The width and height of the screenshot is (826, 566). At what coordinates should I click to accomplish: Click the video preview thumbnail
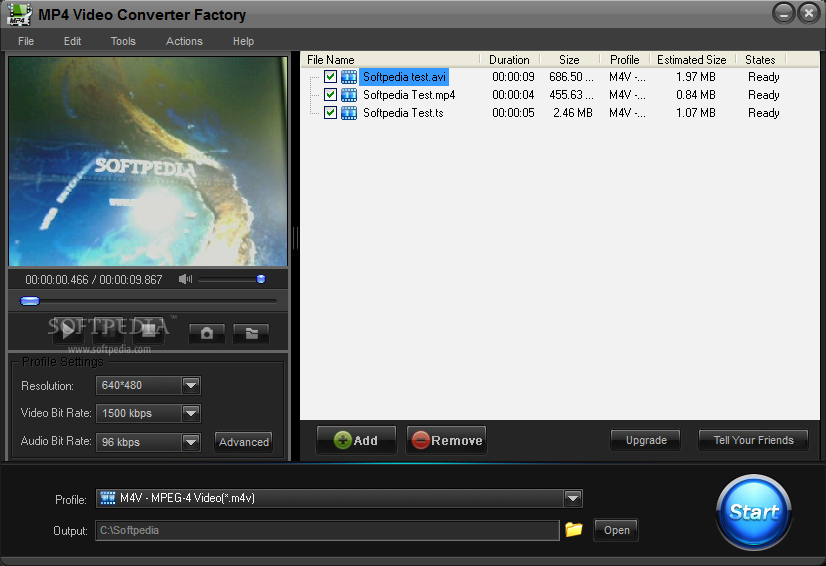(148, 161)
